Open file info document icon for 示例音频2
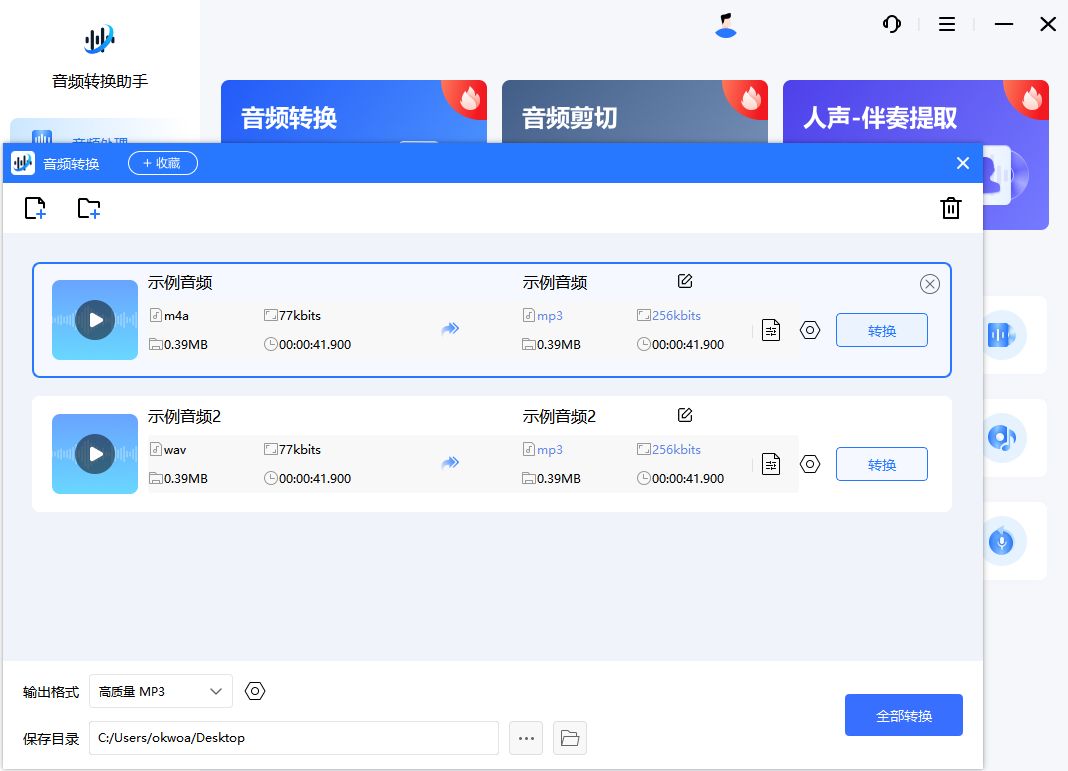This screenshot has height=771, width=1068. 771,465
